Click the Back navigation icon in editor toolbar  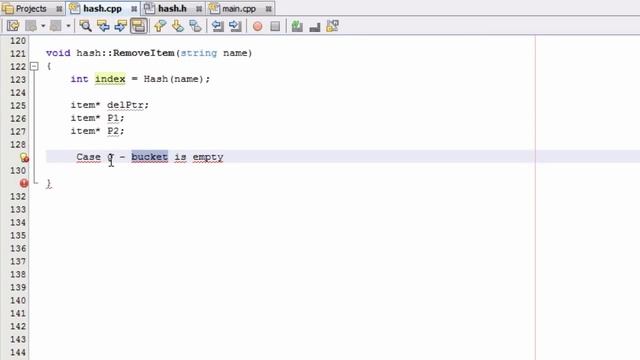click(x=31, y=26)
